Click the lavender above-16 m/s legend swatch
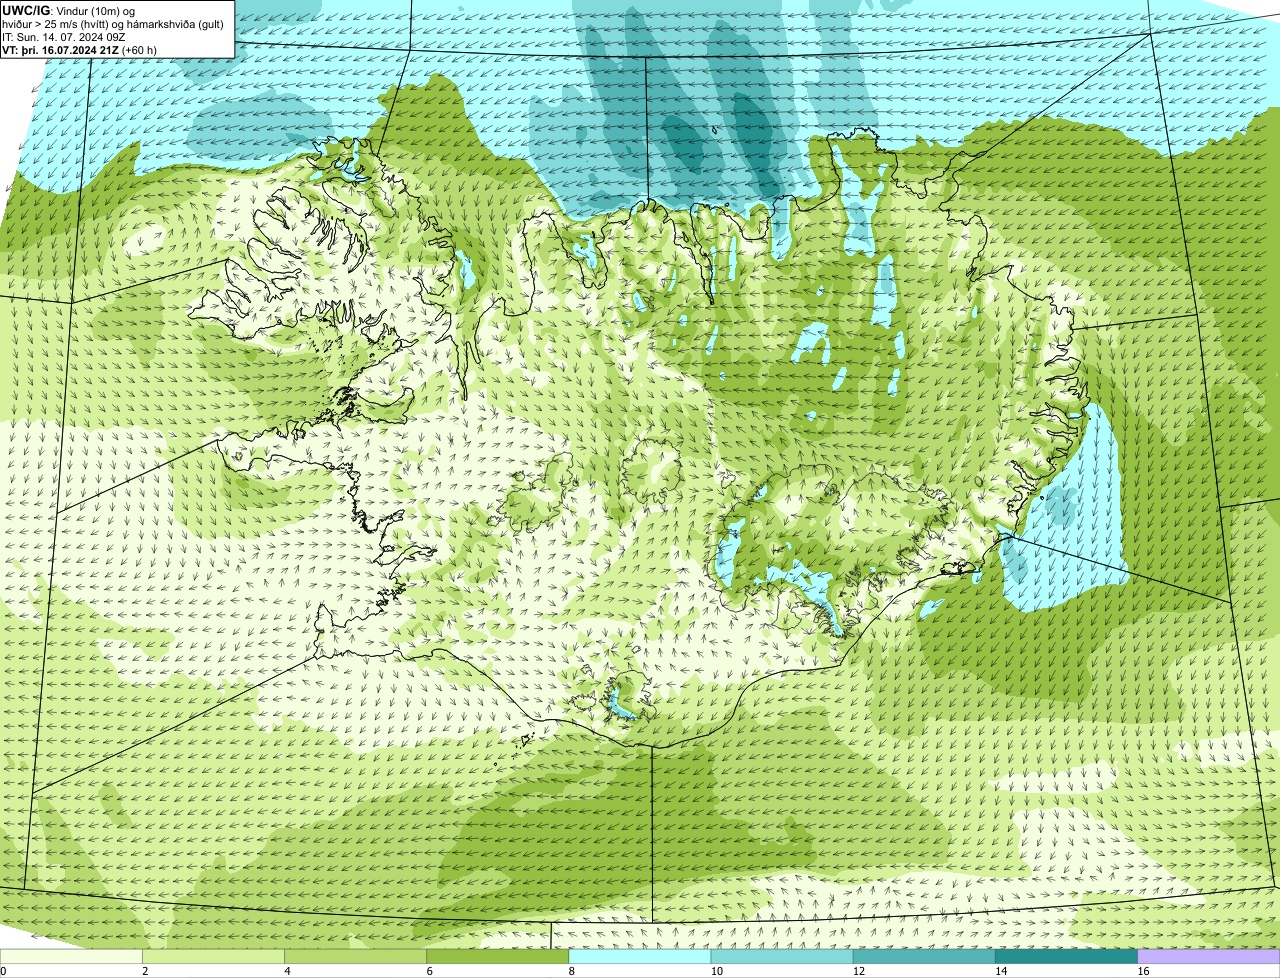Image resolution: width=1280 pixels, height=978 pixels. [1208, 956]
